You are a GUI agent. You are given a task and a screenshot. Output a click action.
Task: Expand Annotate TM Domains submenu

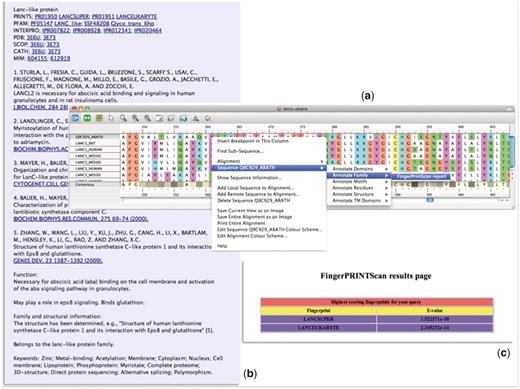[x=359, y=201]
